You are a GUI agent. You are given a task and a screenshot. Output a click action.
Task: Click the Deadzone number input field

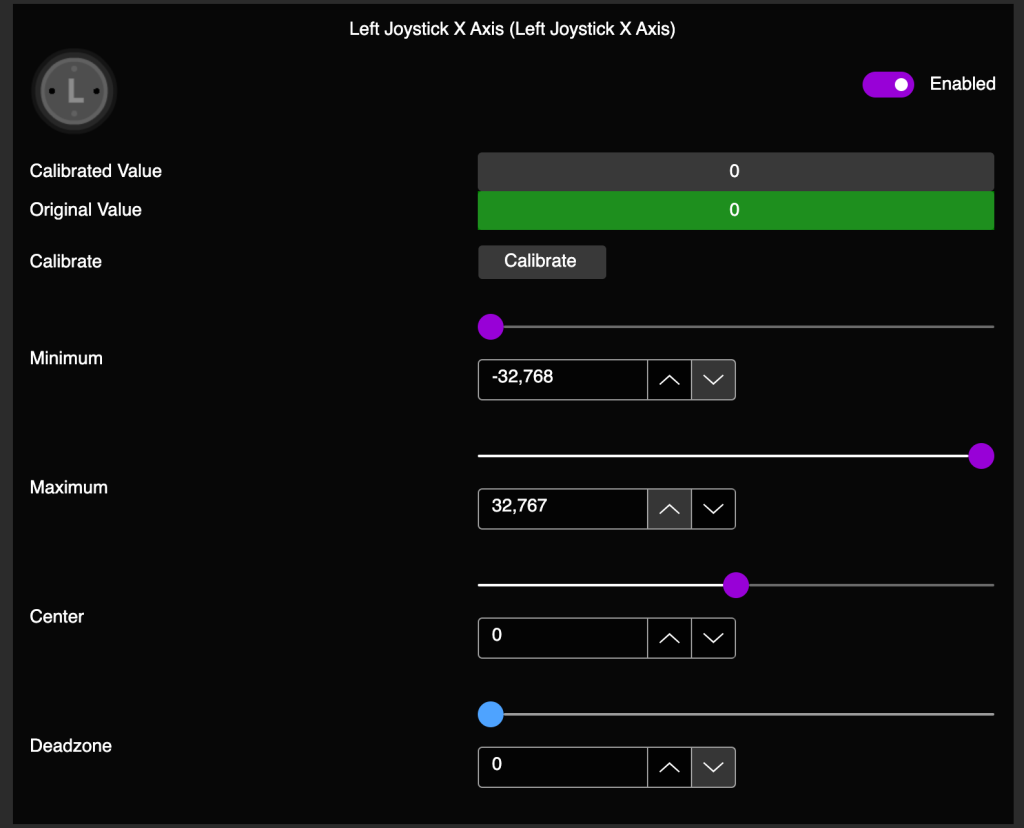563,767
